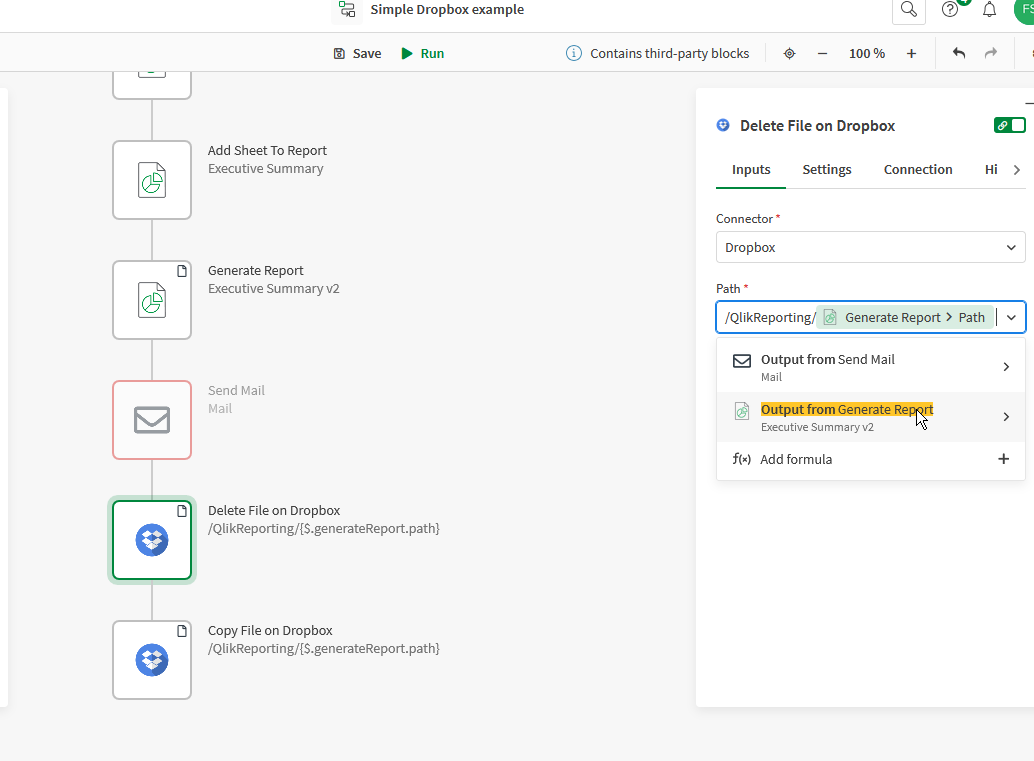Select the Copy File on Dropbox block
Screen dimensions: 1034x761
coord(152,660)
